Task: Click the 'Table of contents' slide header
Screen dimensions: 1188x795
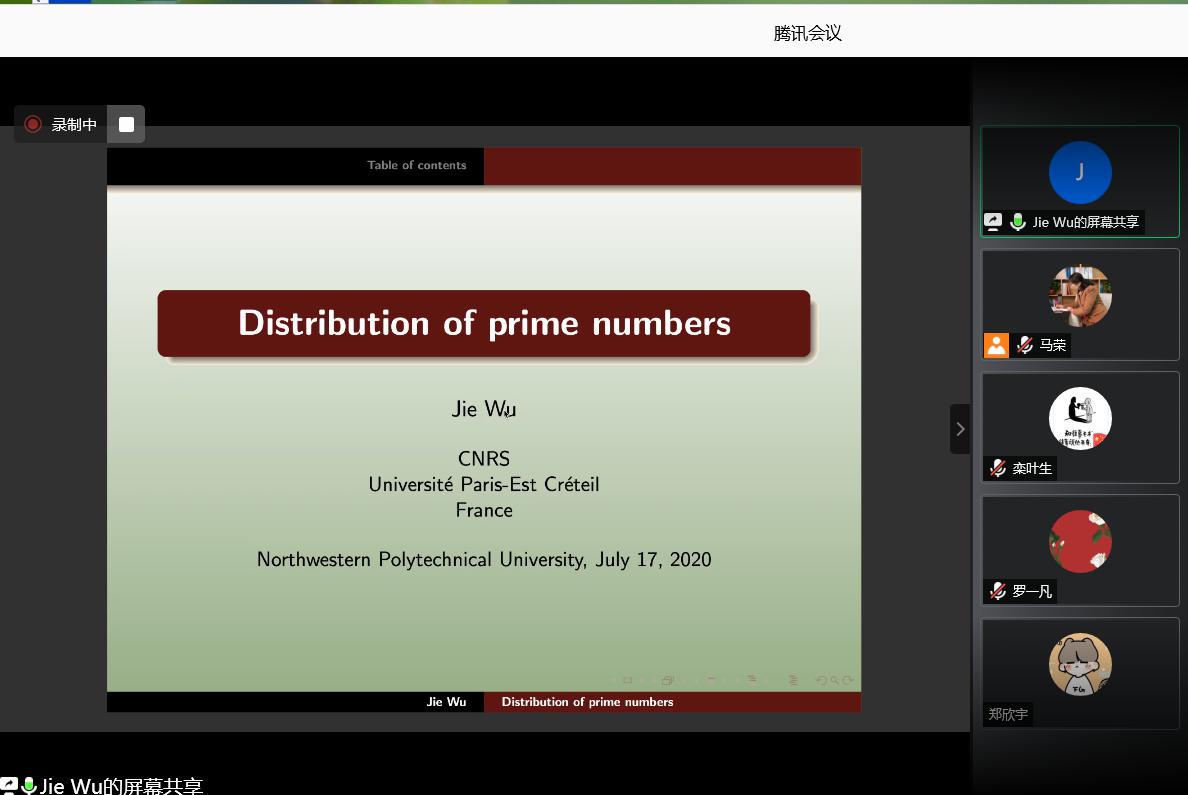Action: click(x=416, y=165)
